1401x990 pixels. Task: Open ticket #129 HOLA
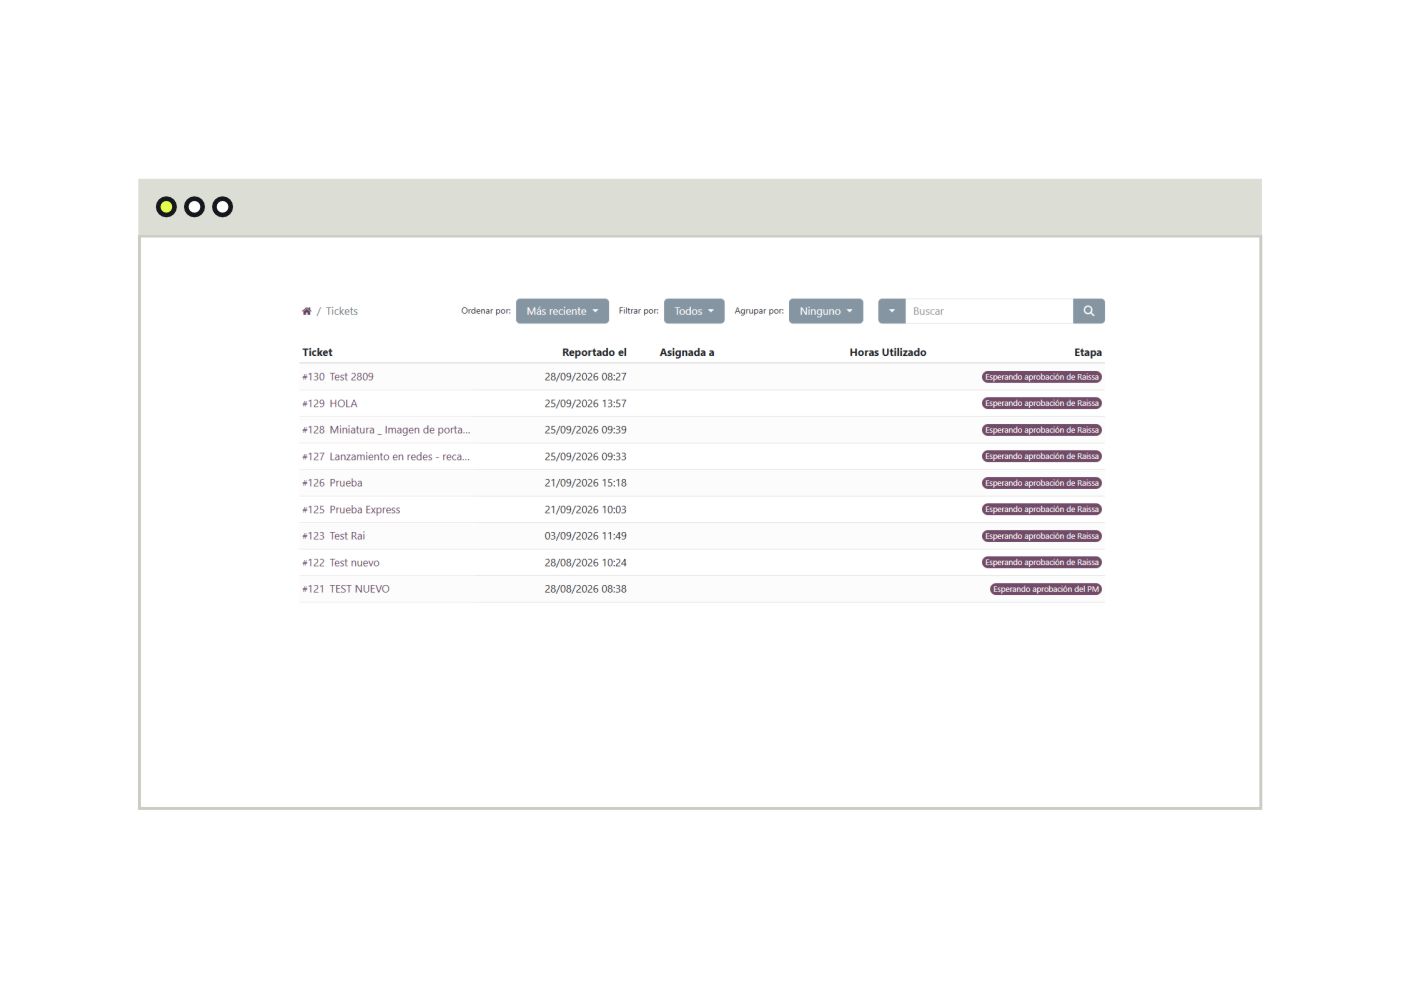tap(330, 404)
